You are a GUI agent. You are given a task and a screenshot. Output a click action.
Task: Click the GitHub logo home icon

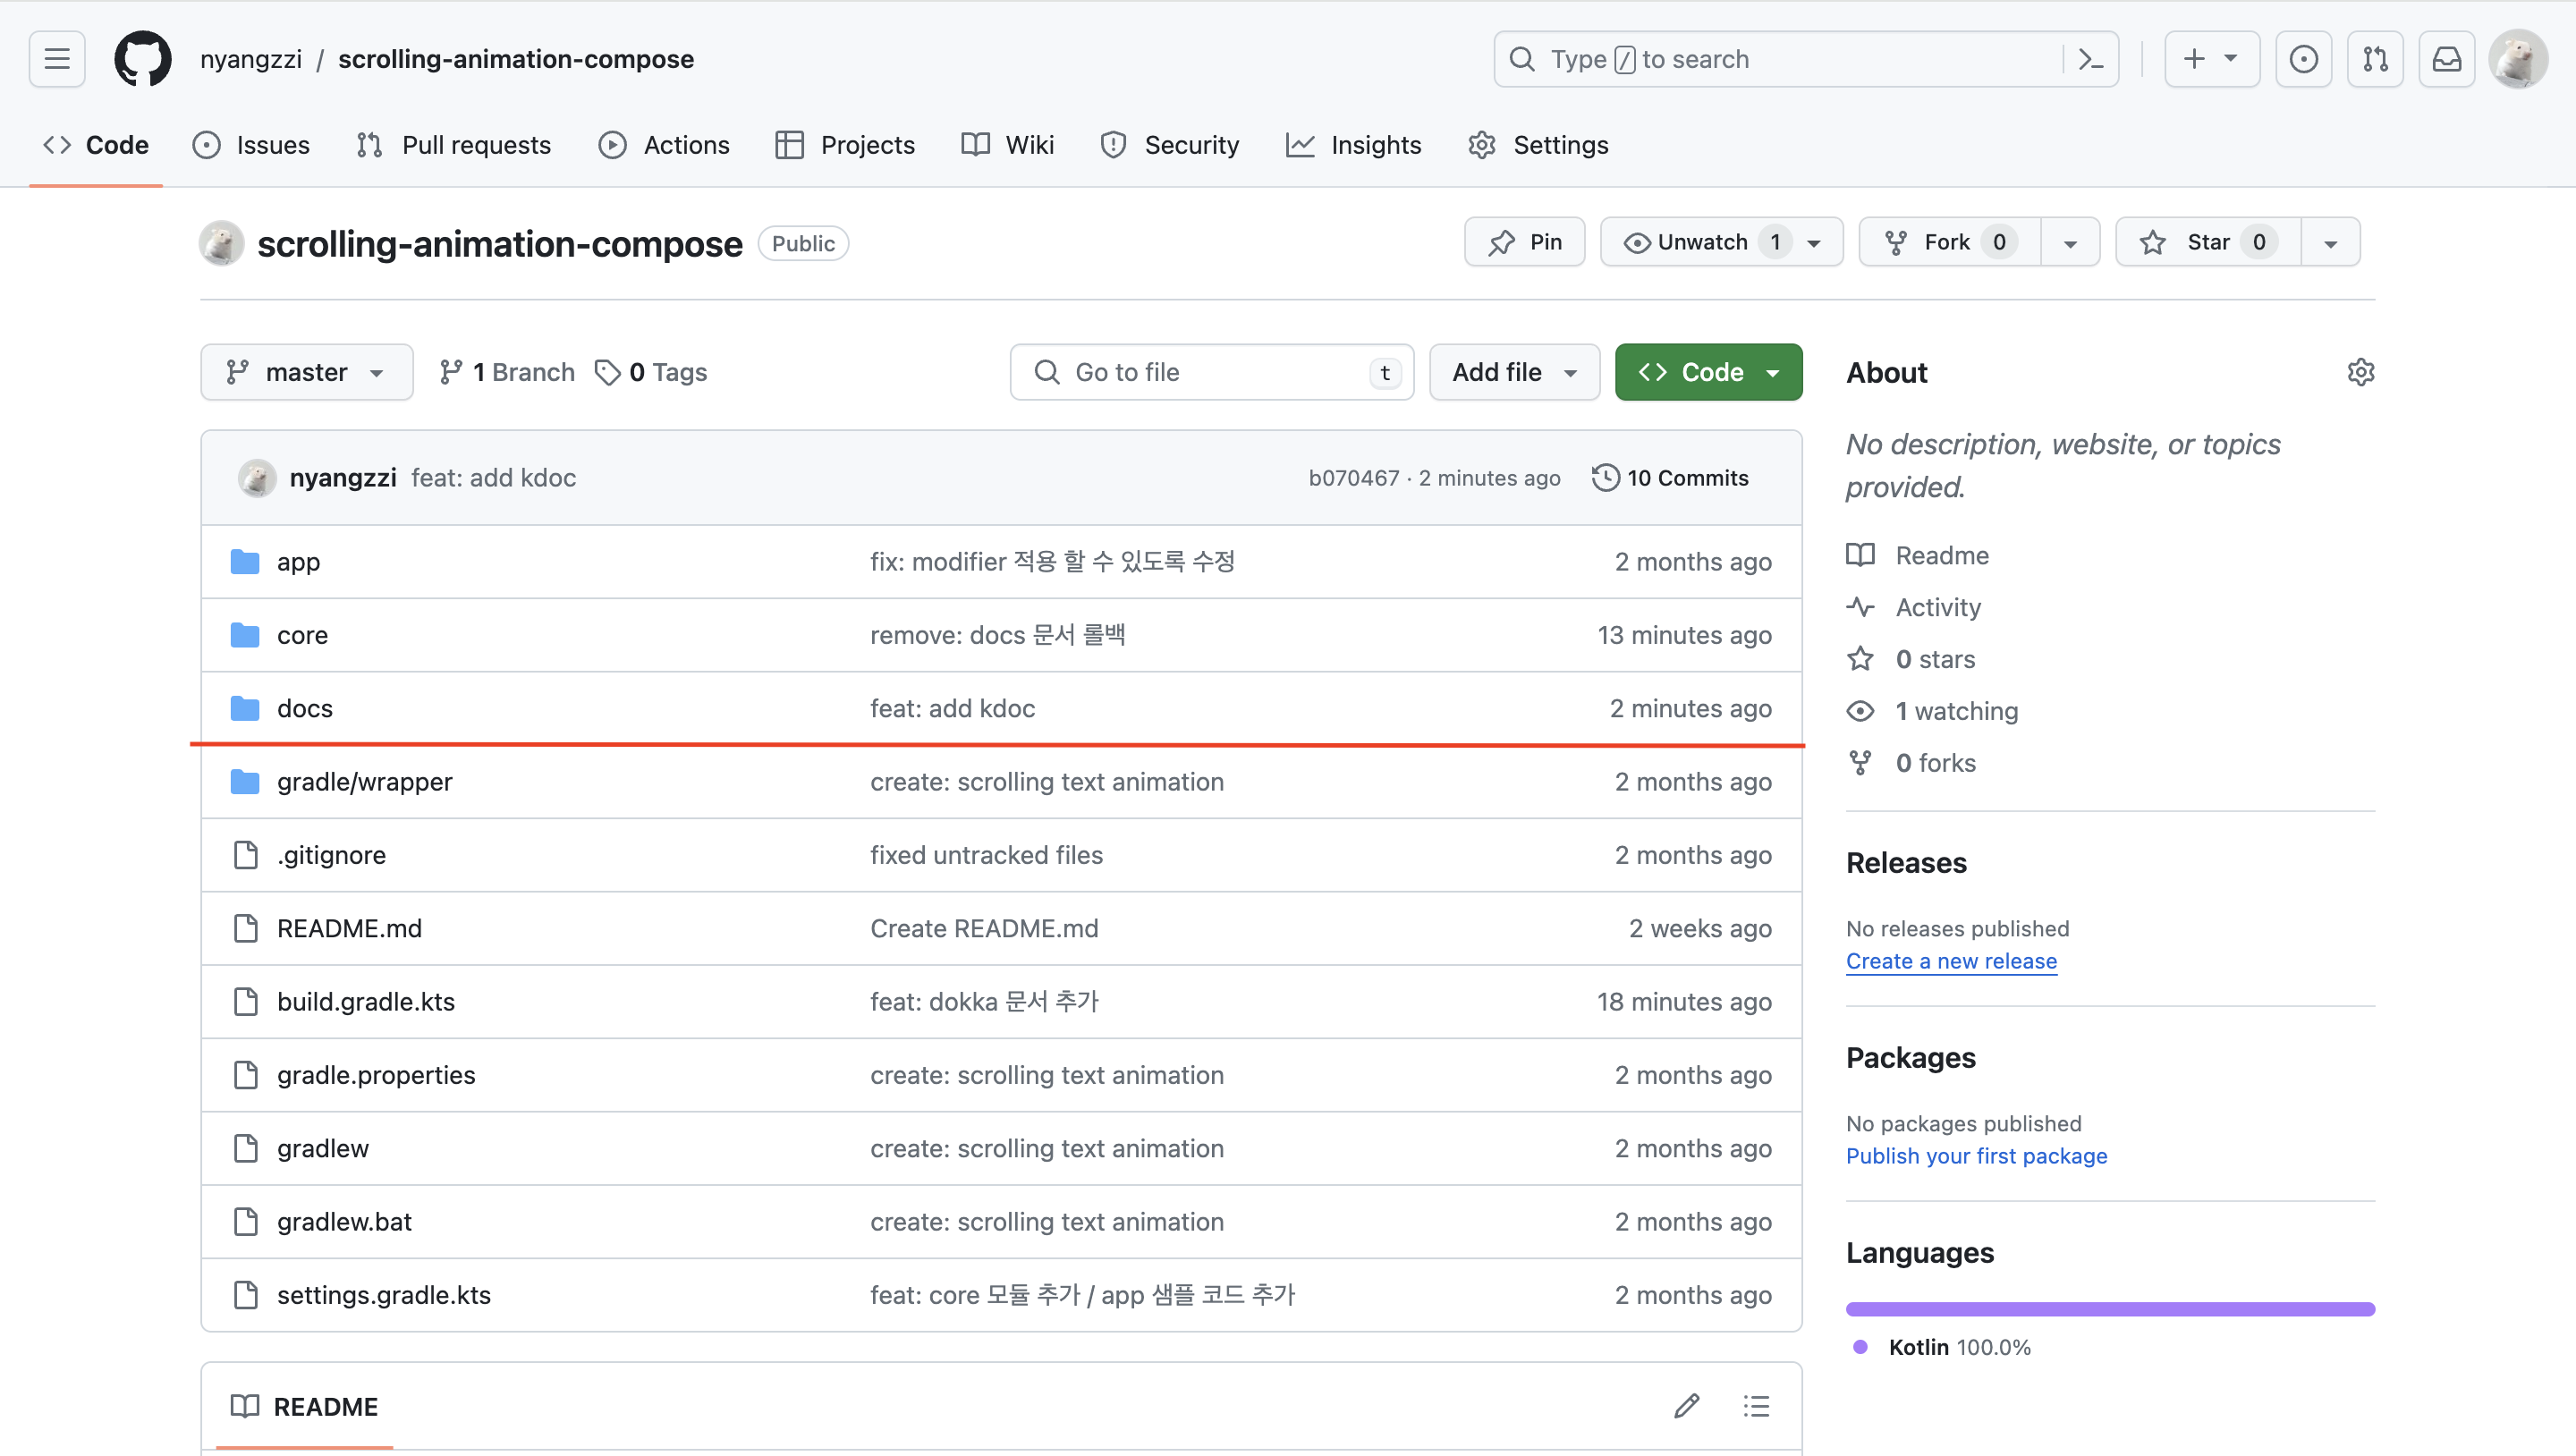(x=142, y=59)
